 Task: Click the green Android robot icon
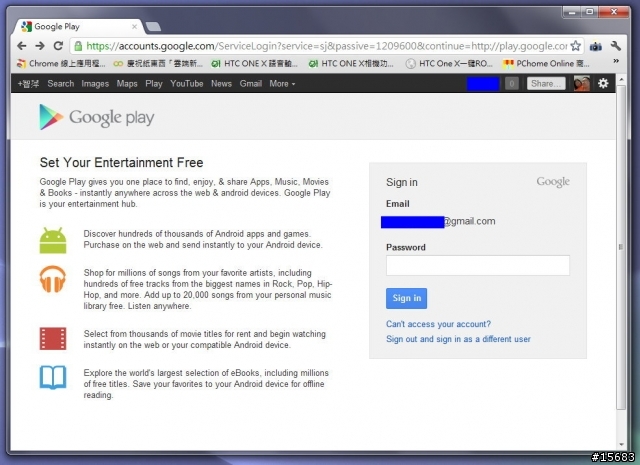[x=53, y=240]
